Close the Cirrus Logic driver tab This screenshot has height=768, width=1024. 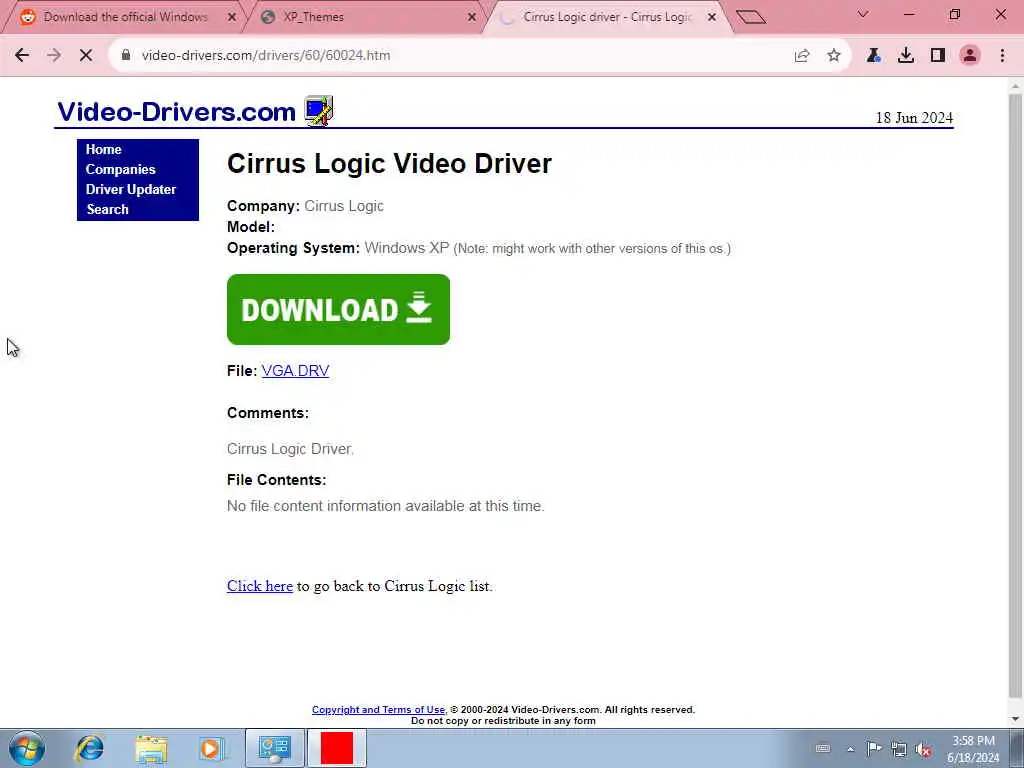click(x=712, y=17)
